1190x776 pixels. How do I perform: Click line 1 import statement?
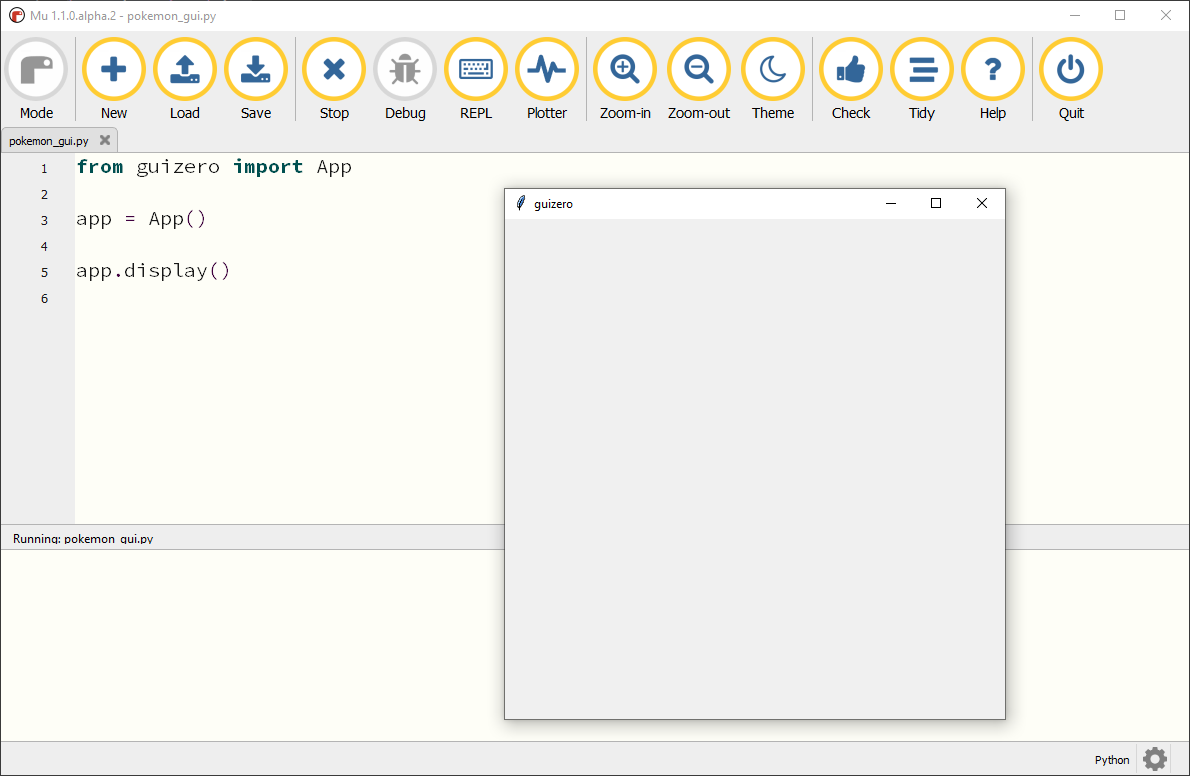click(214, 167)
